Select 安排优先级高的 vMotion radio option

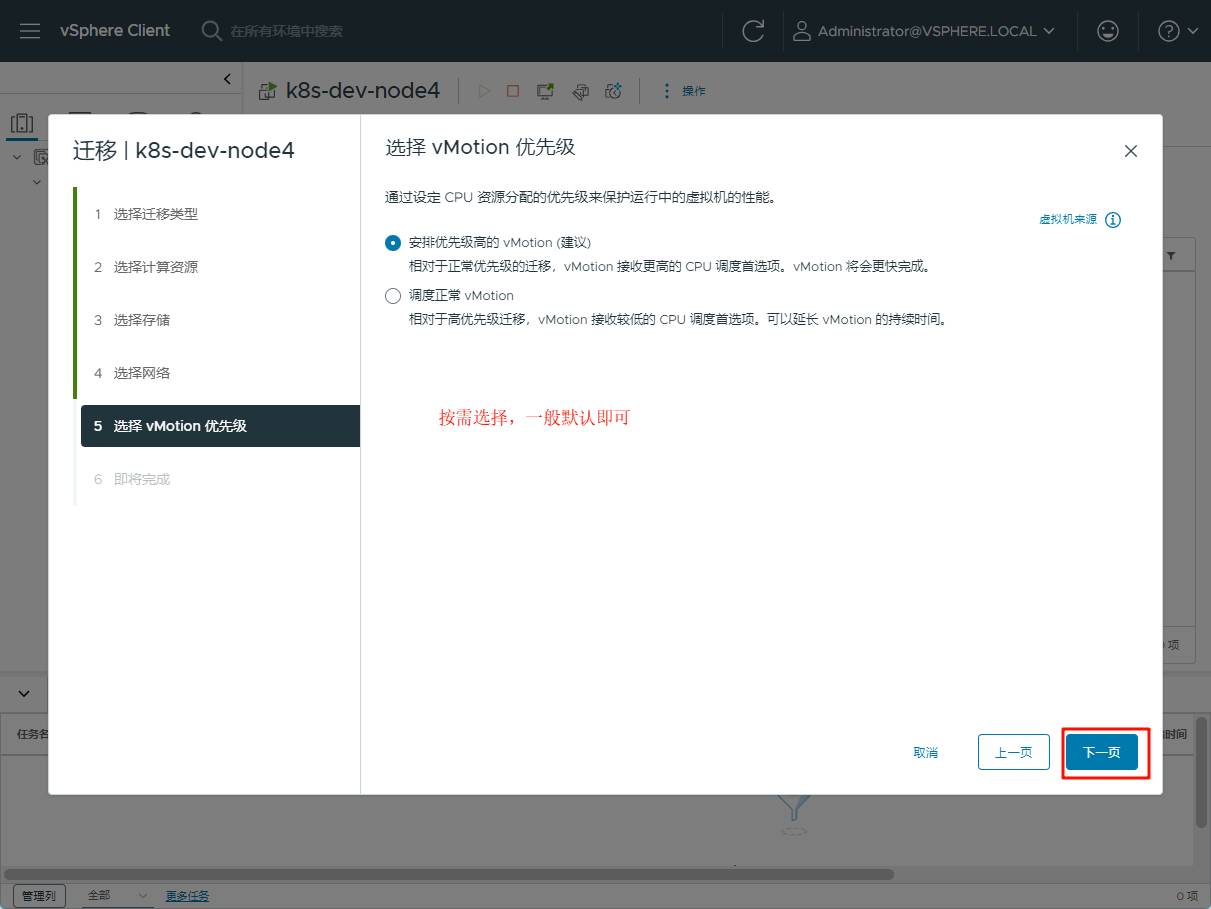click(393, 243)
